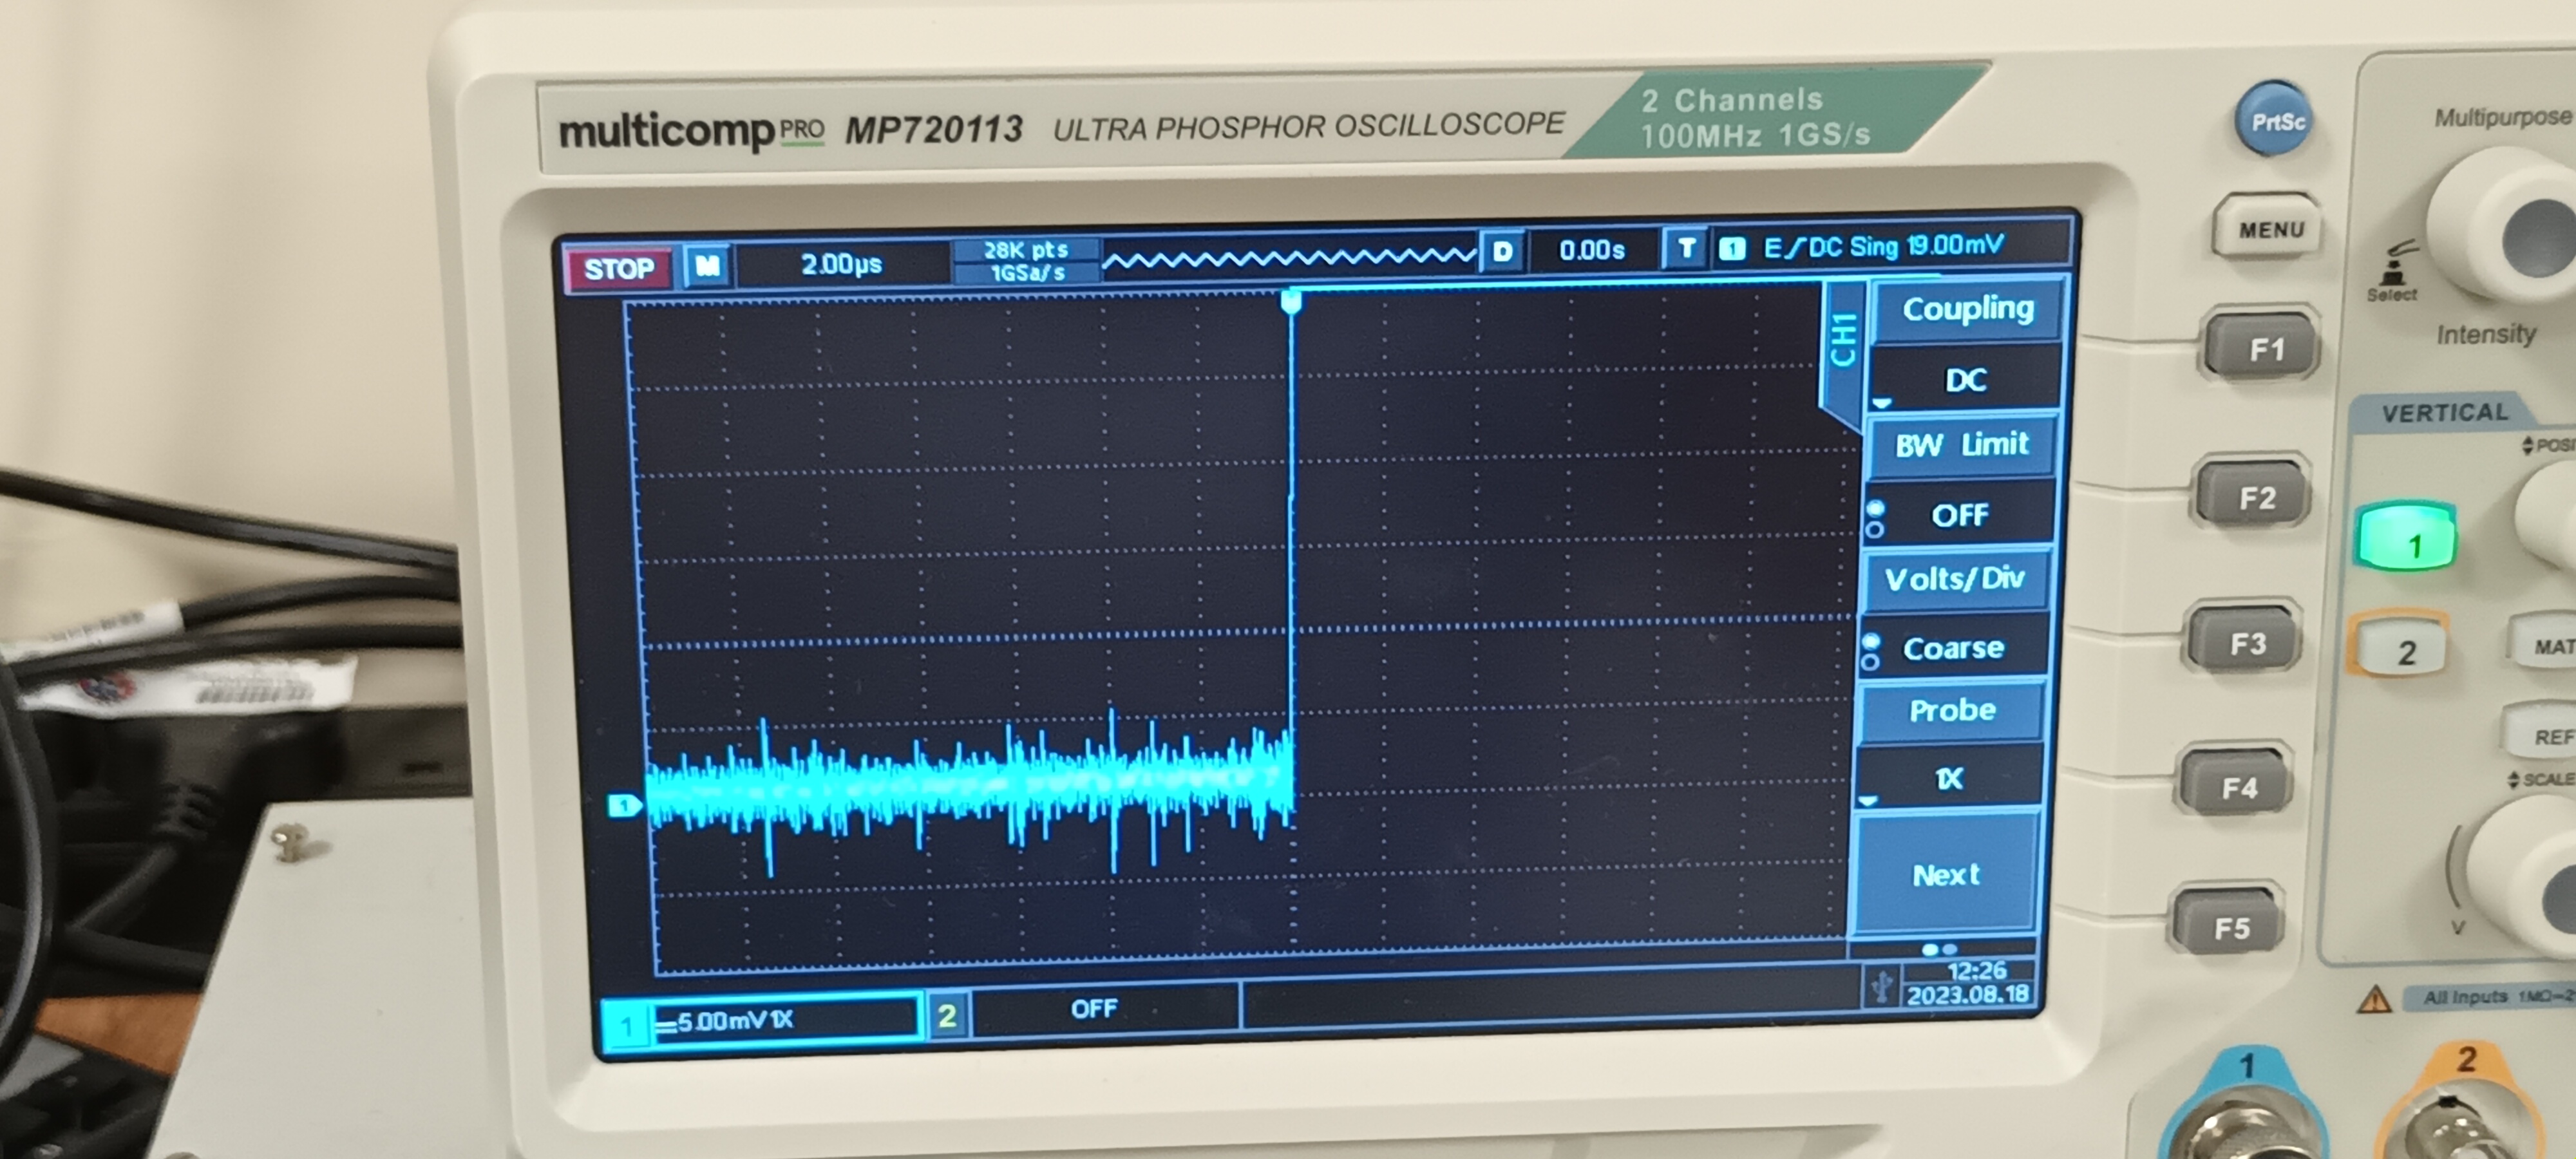The width and height of the screenshot is (2576, 1159).
Task: Click the warning triangle near inputs label
Action: coord(2374,999)
